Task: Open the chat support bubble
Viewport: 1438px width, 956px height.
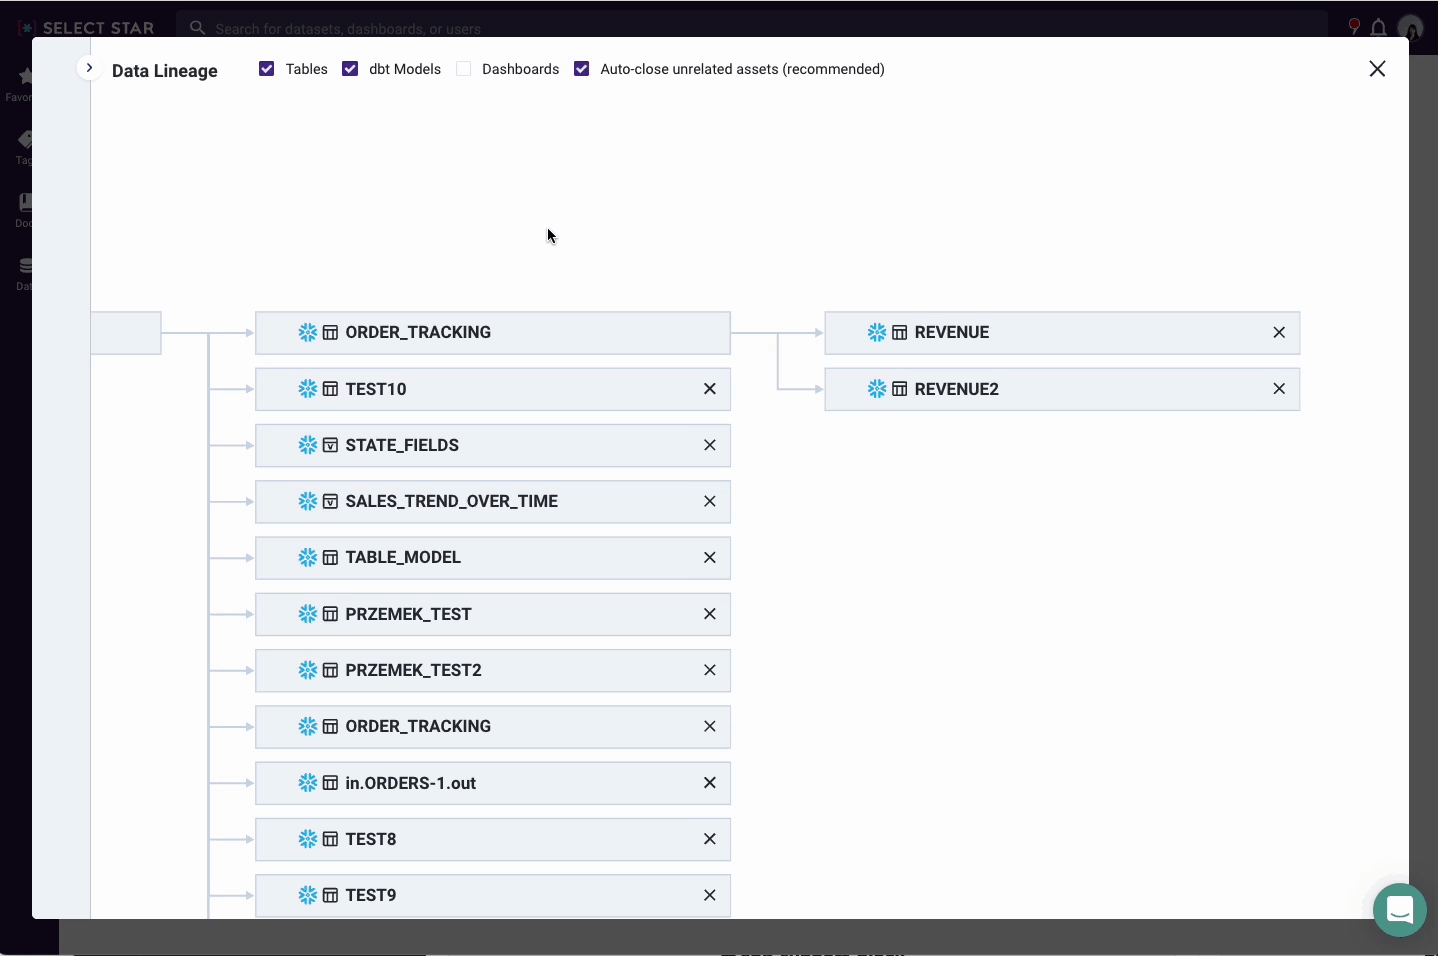Action: click(x=1399, y=910)
